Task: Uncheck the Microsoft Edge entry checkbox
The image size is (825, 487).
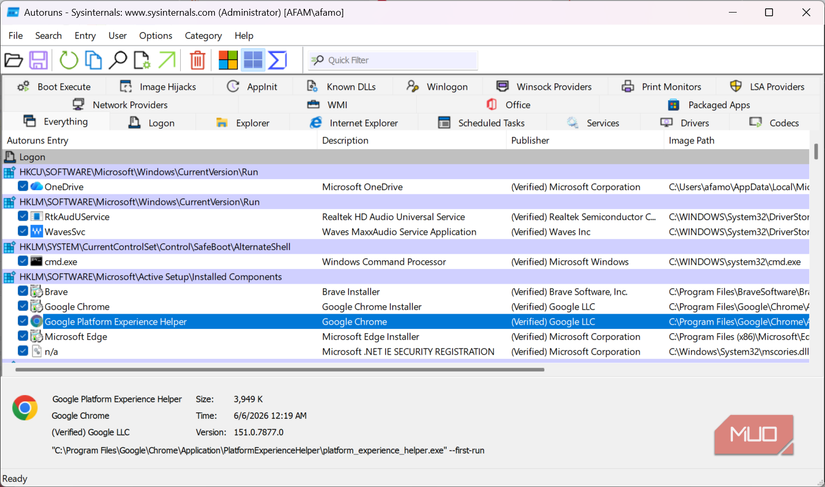Action: [x=23, y=336]
